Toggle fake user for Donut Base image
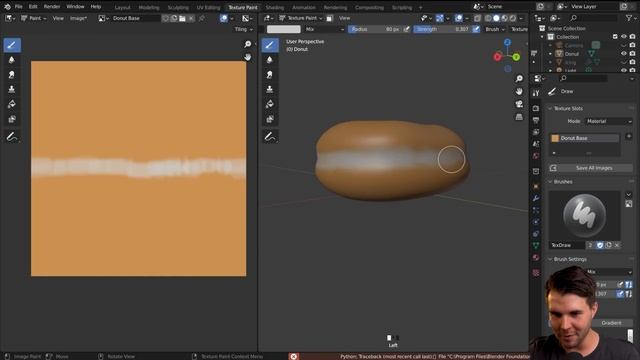The width and height of the screenshot is (640, 360). (x=165, y=18)
